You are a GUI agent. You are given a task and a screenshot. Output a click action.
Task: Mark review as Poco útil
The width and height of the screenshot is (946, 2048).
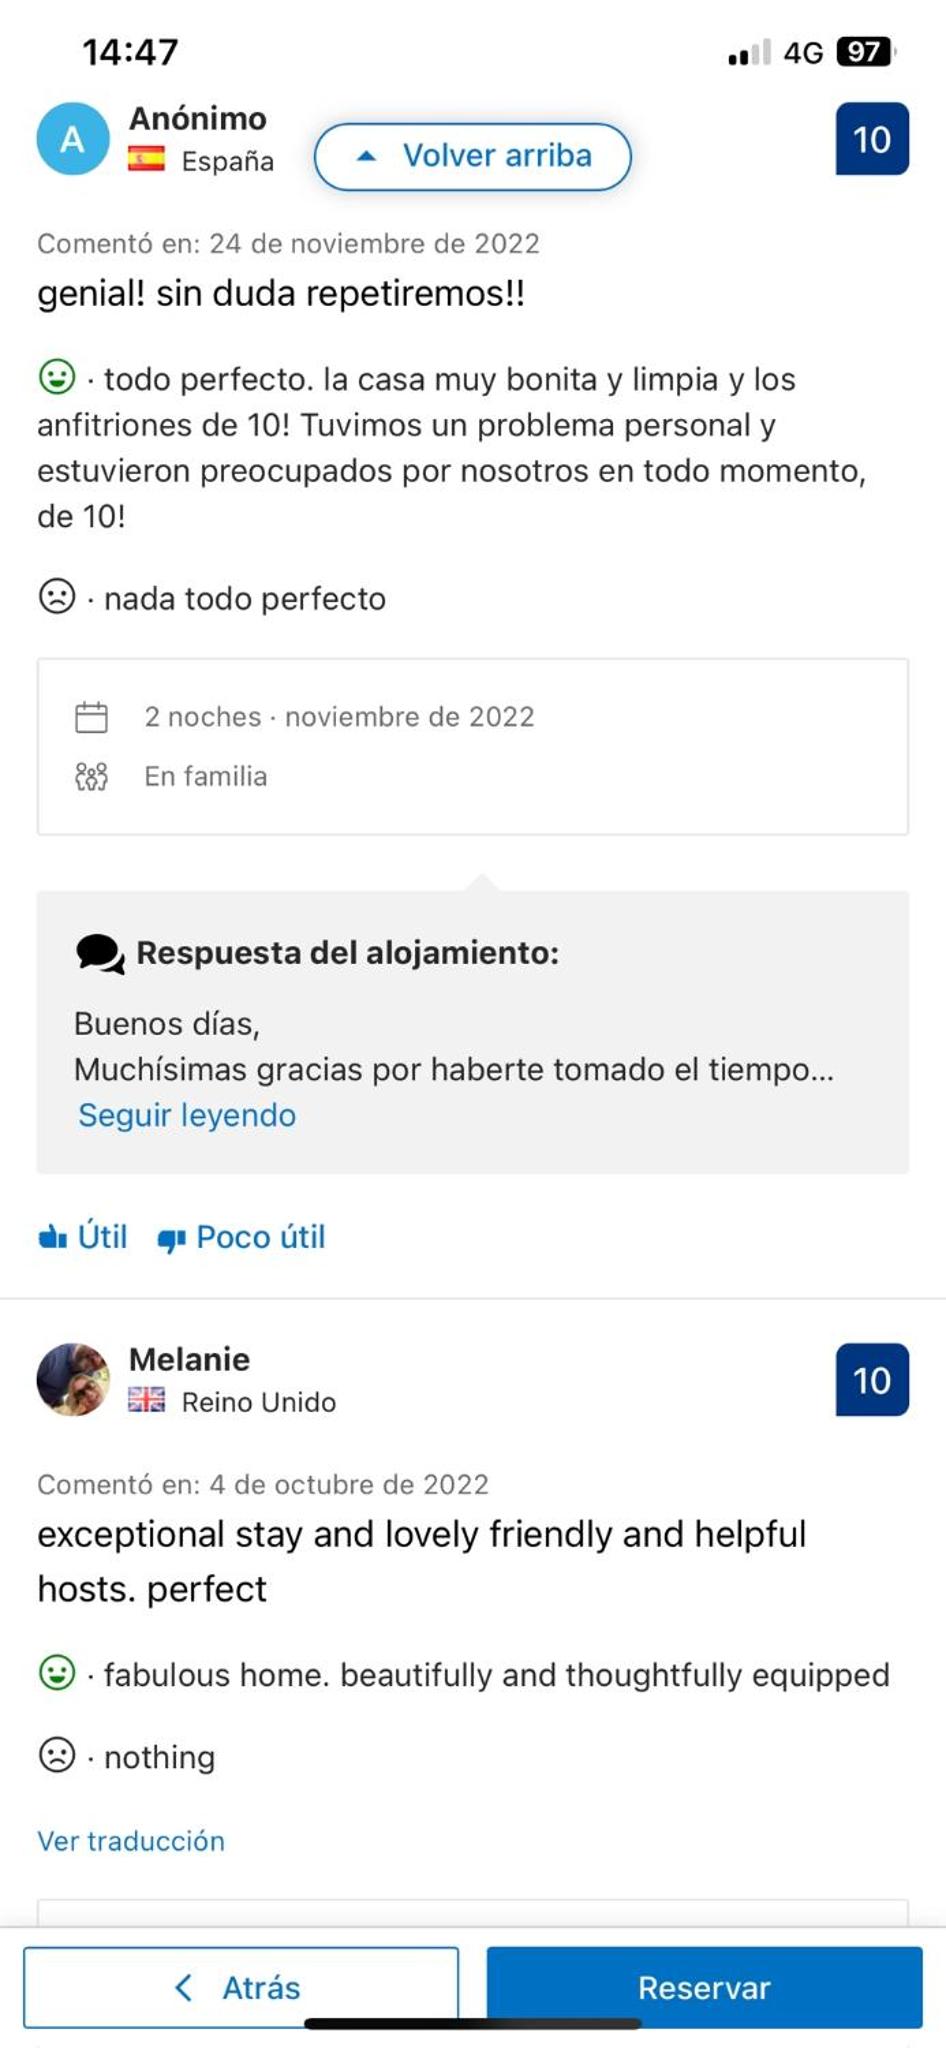(x=241, y=1238)
